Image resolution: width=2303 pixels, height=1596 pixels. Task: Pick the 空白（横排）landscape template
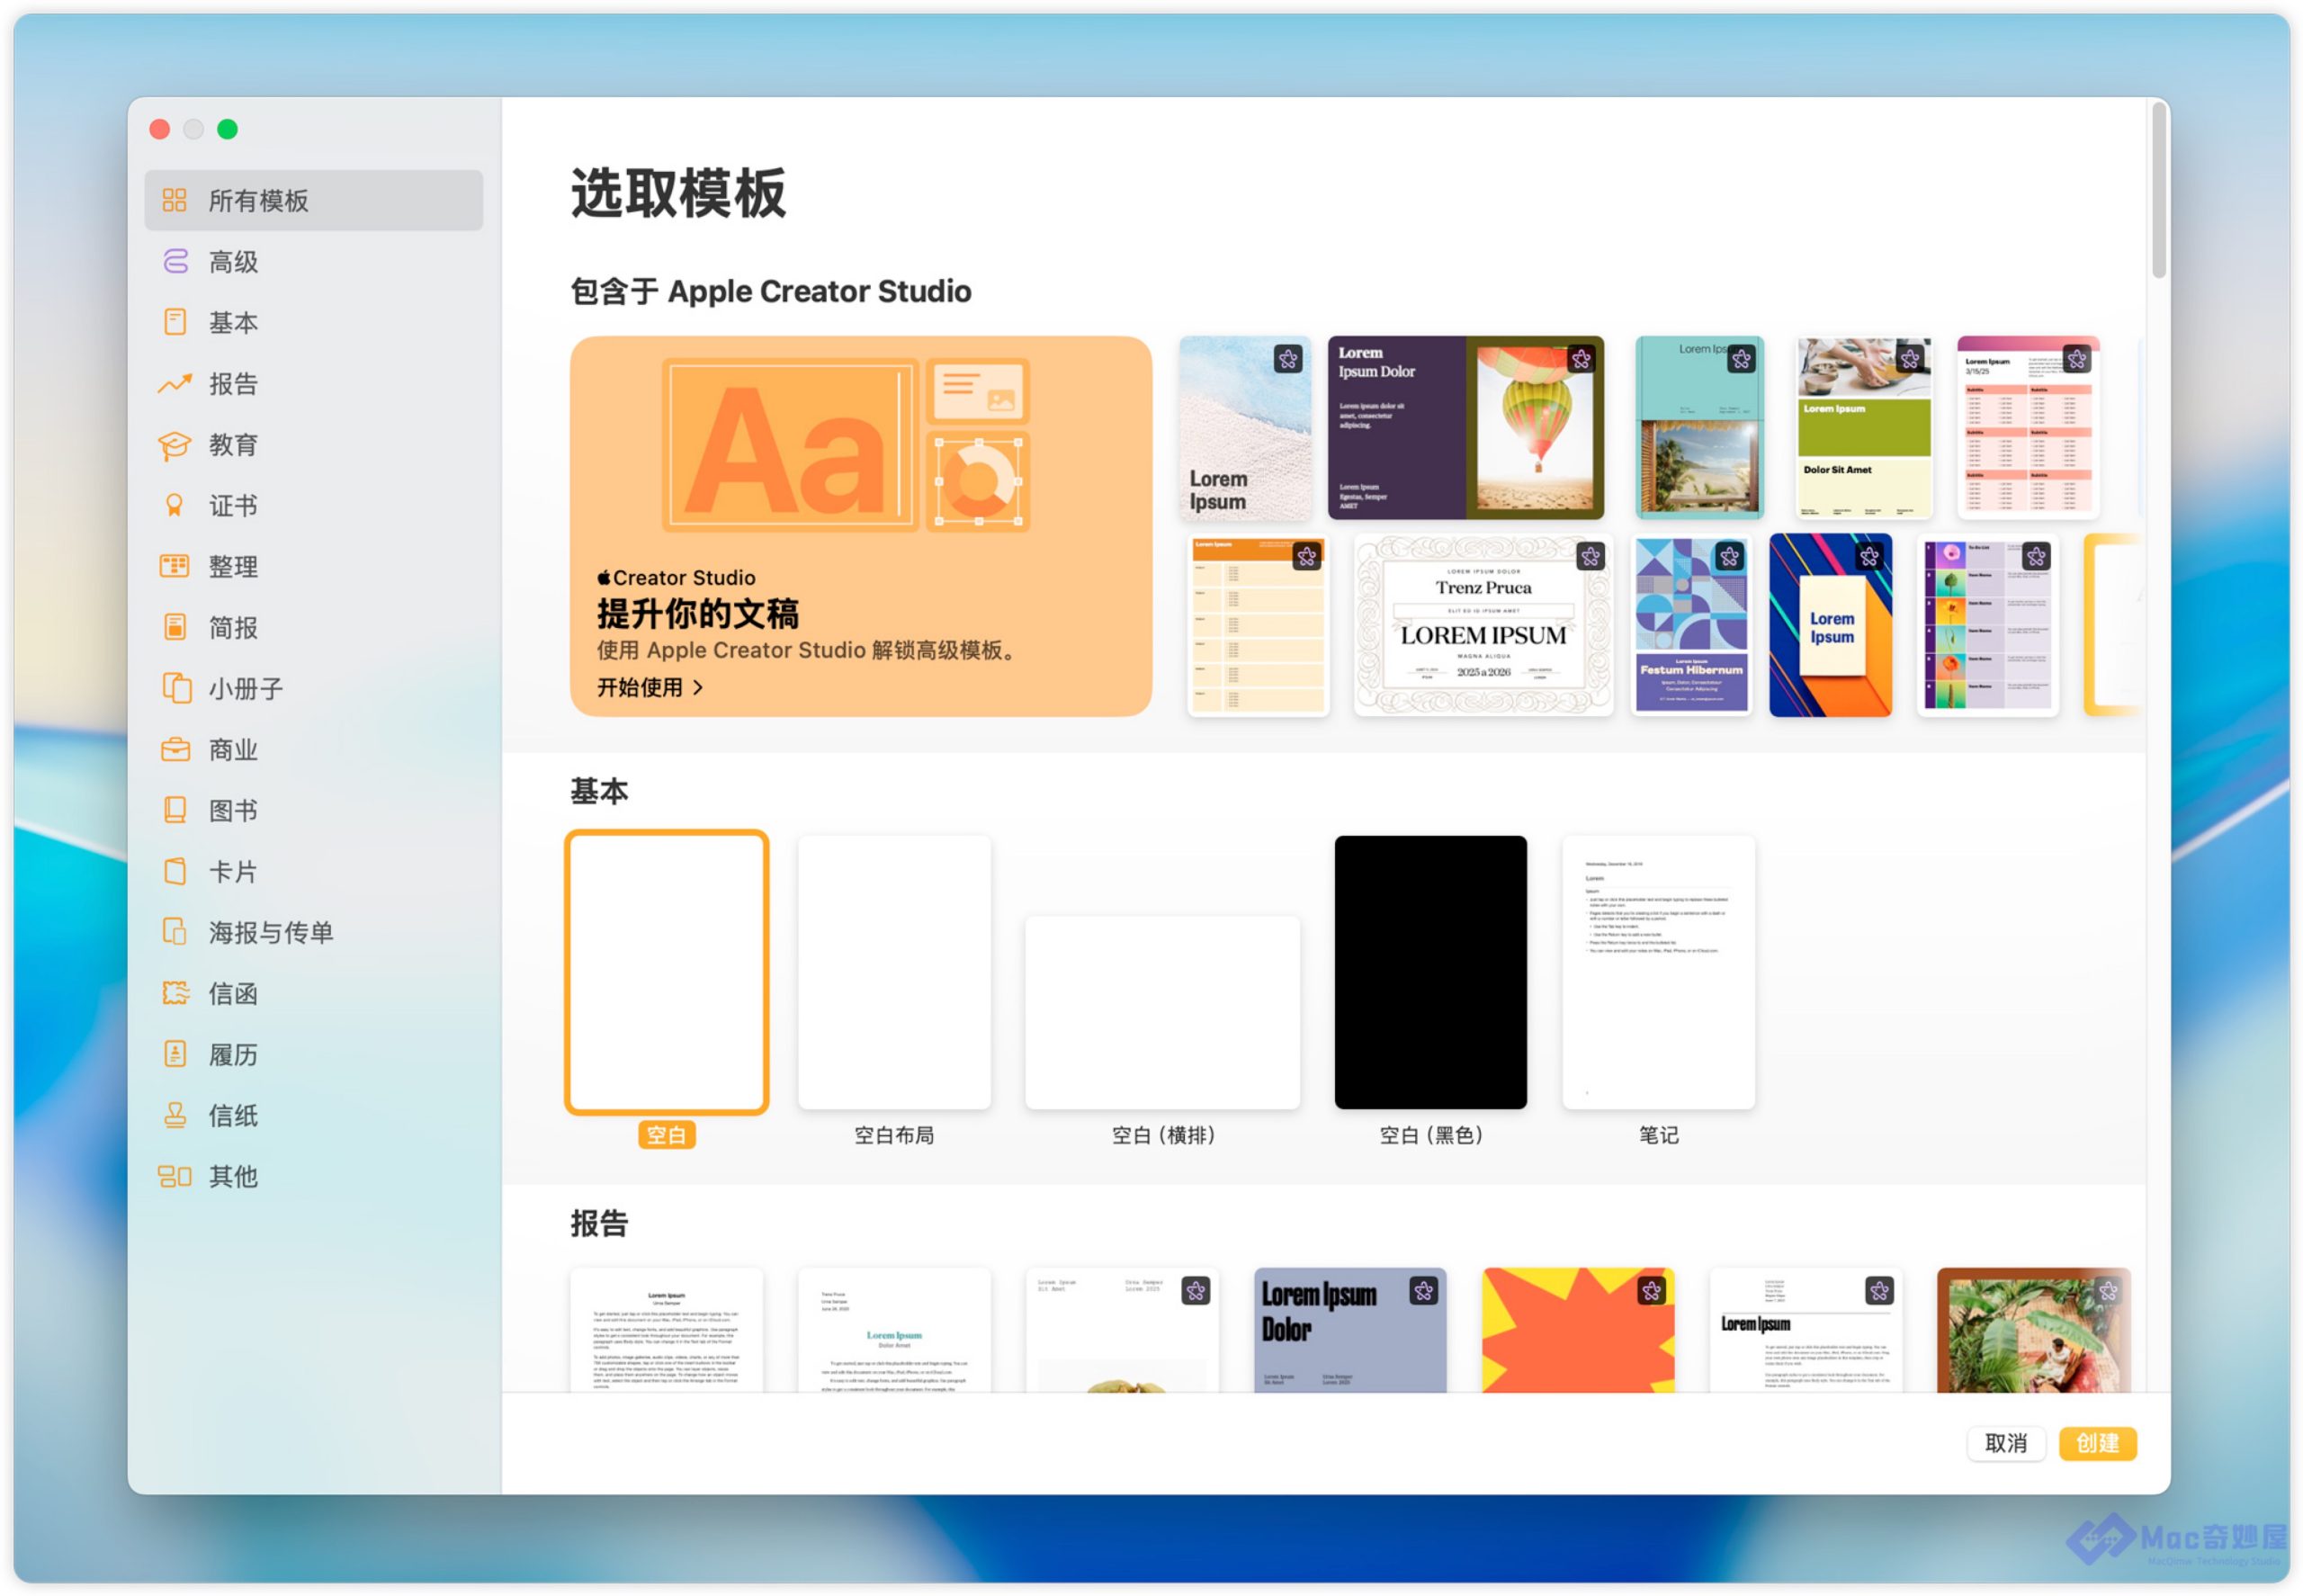(x=1162, y=1011)
